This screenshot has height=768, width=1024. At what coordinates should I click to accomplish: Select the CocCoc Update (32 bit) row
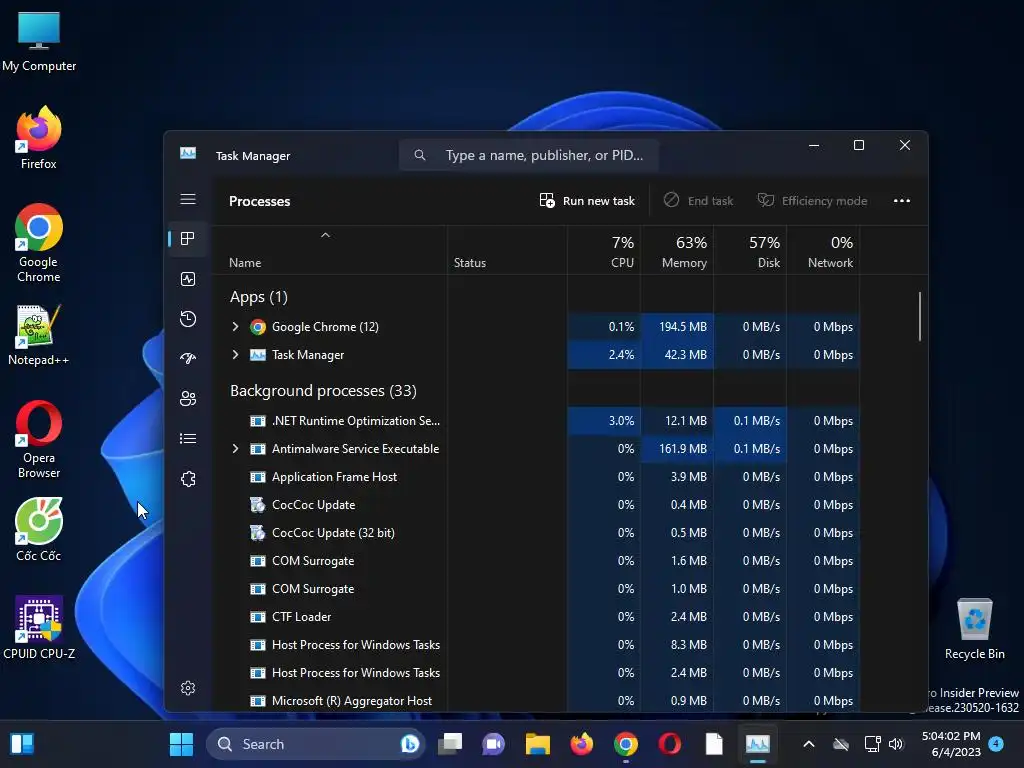[536, 533]
